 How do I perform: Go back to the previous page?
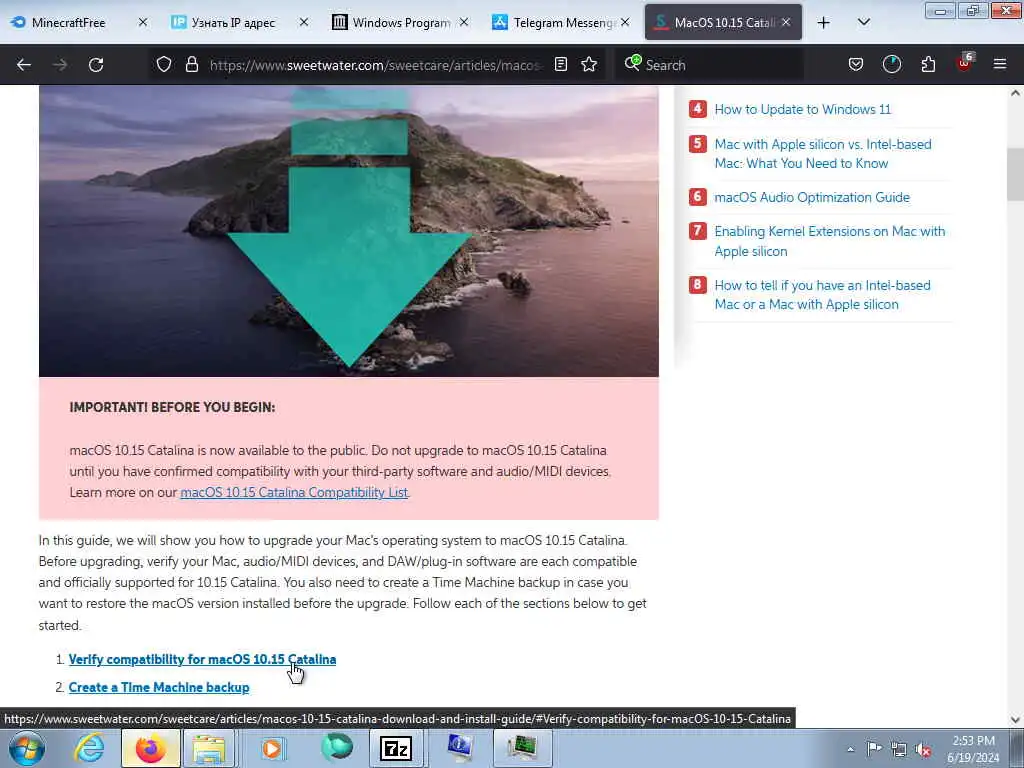24,65
